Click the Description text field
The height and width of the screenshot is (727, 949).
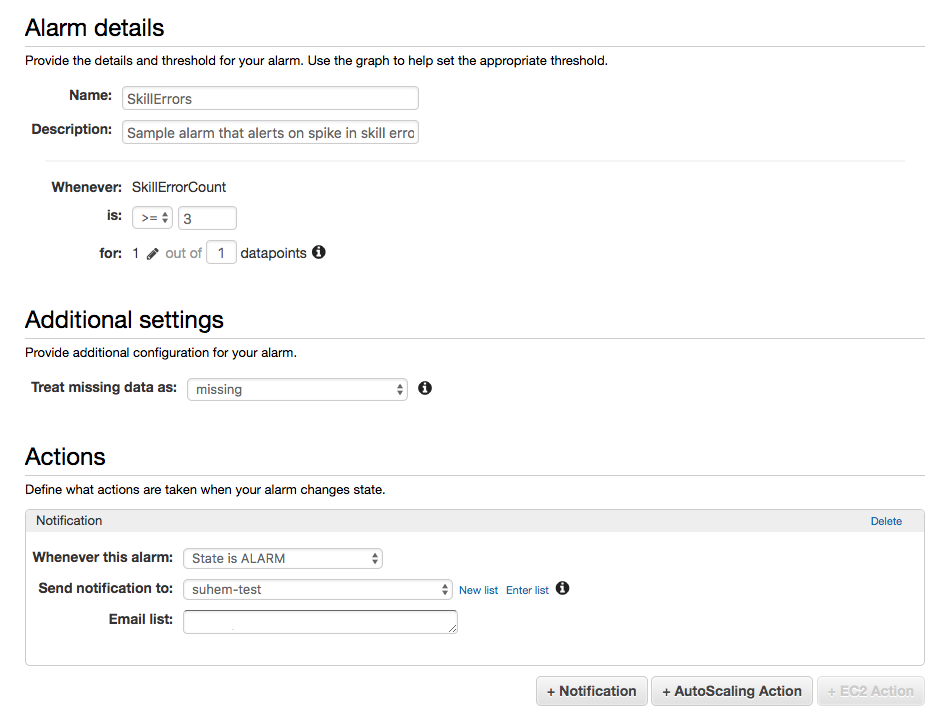pos(270,133)
